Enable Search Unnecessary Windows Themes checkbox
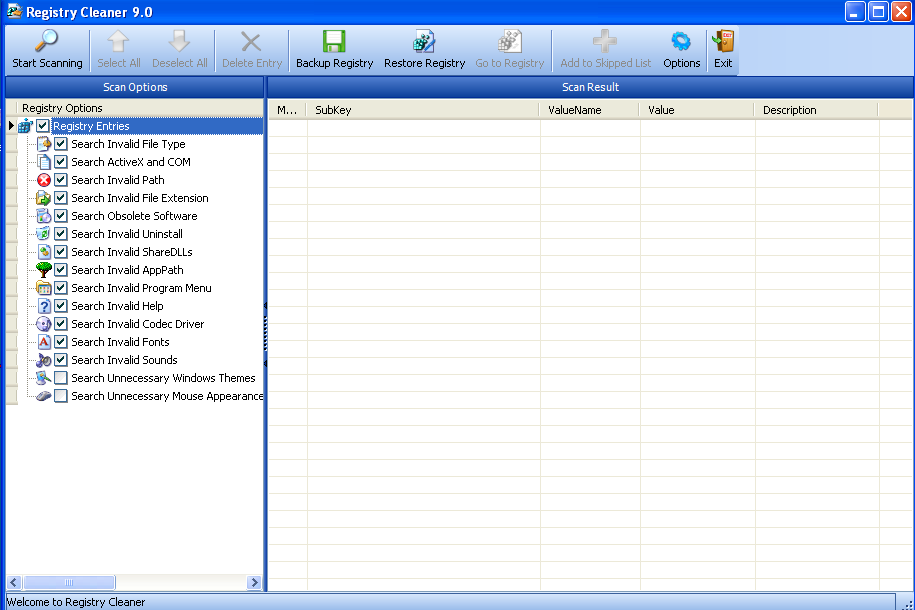The height and width of the screenshot is (610, 915). coord(61,378)
